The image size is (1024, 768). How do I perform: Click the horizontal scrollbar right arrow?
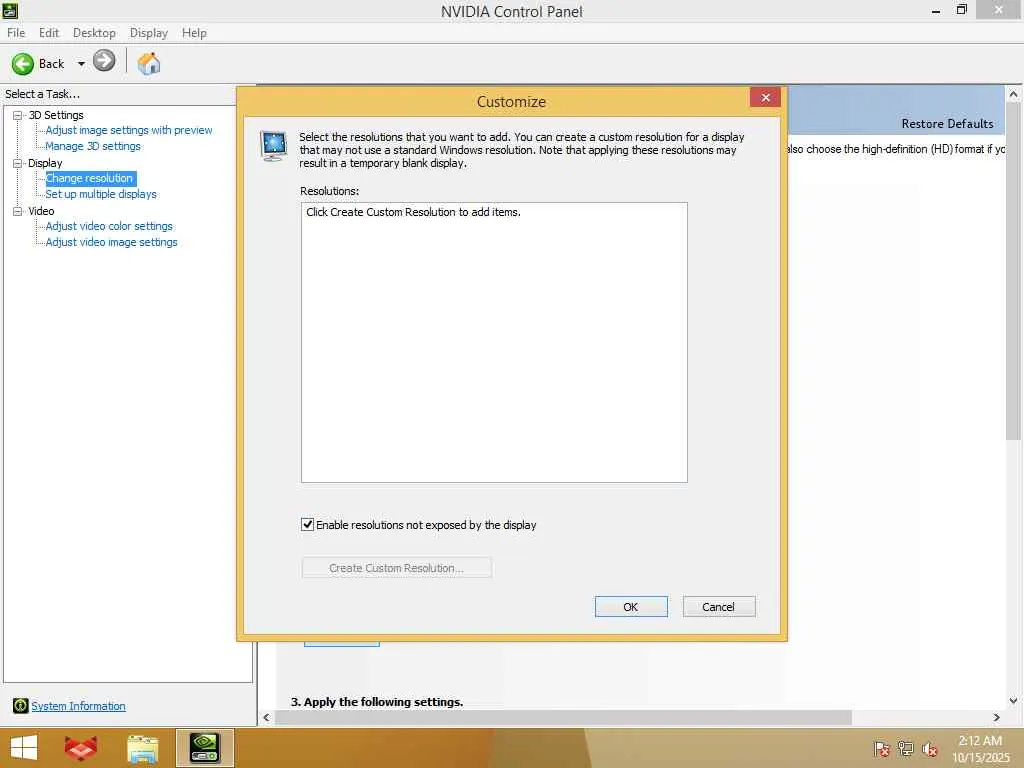tap(997, 717)
